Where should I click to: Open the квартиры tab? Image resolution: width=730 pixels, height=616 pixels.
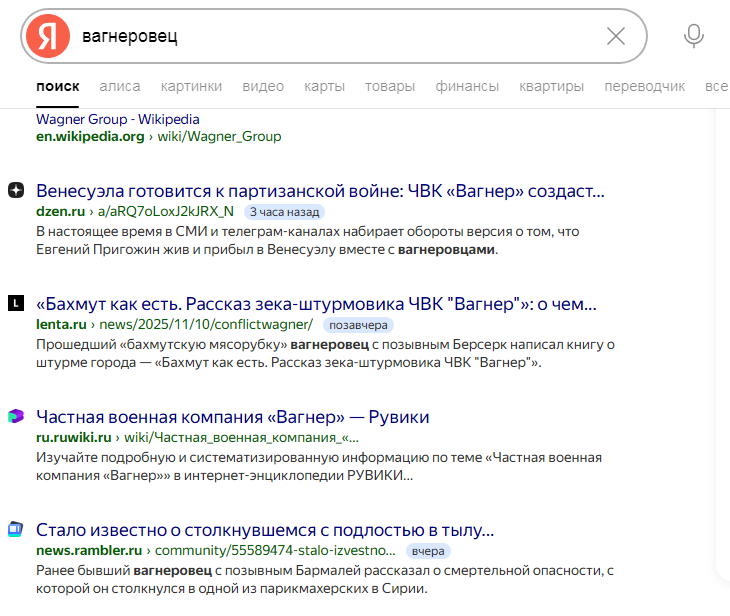click(552, 87)
